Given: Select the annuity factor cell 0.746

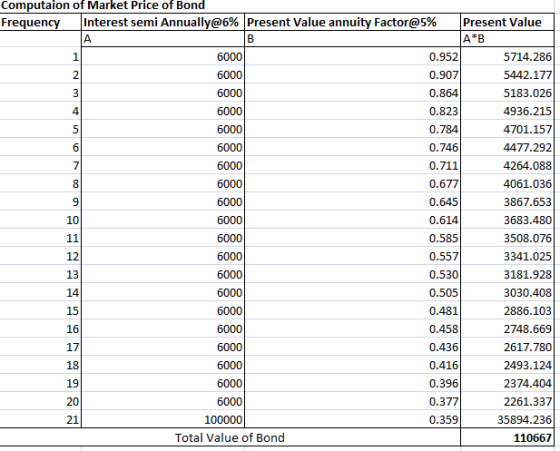Looking at the screenshot, I should [352, 147].
